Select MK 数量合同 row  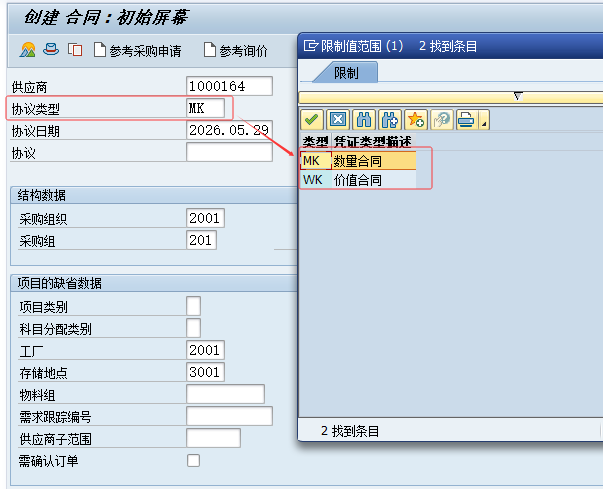pos(358,161)
